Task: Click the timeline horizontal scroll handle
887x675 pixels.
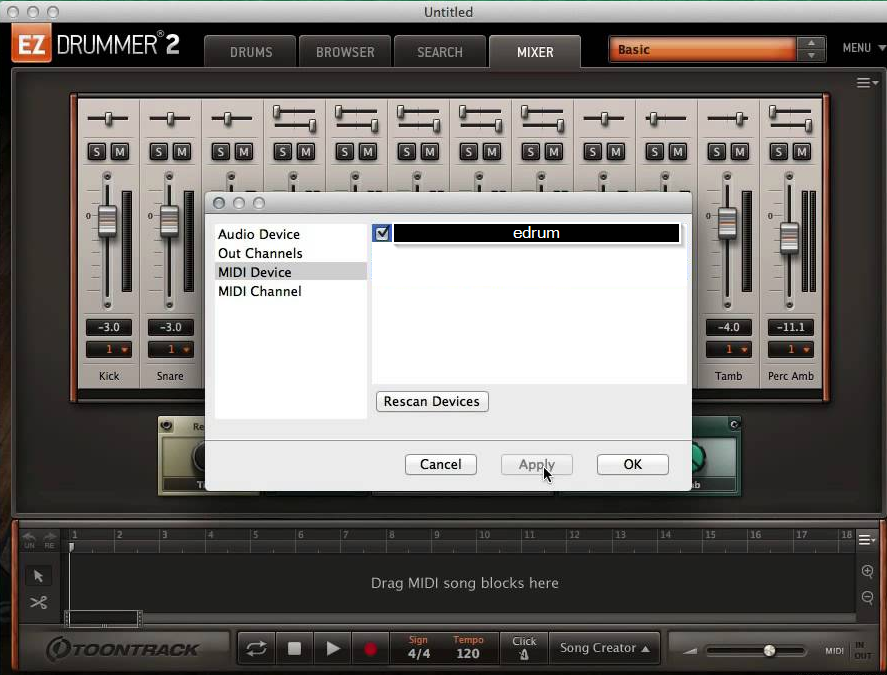Action: tap(103, 619)
